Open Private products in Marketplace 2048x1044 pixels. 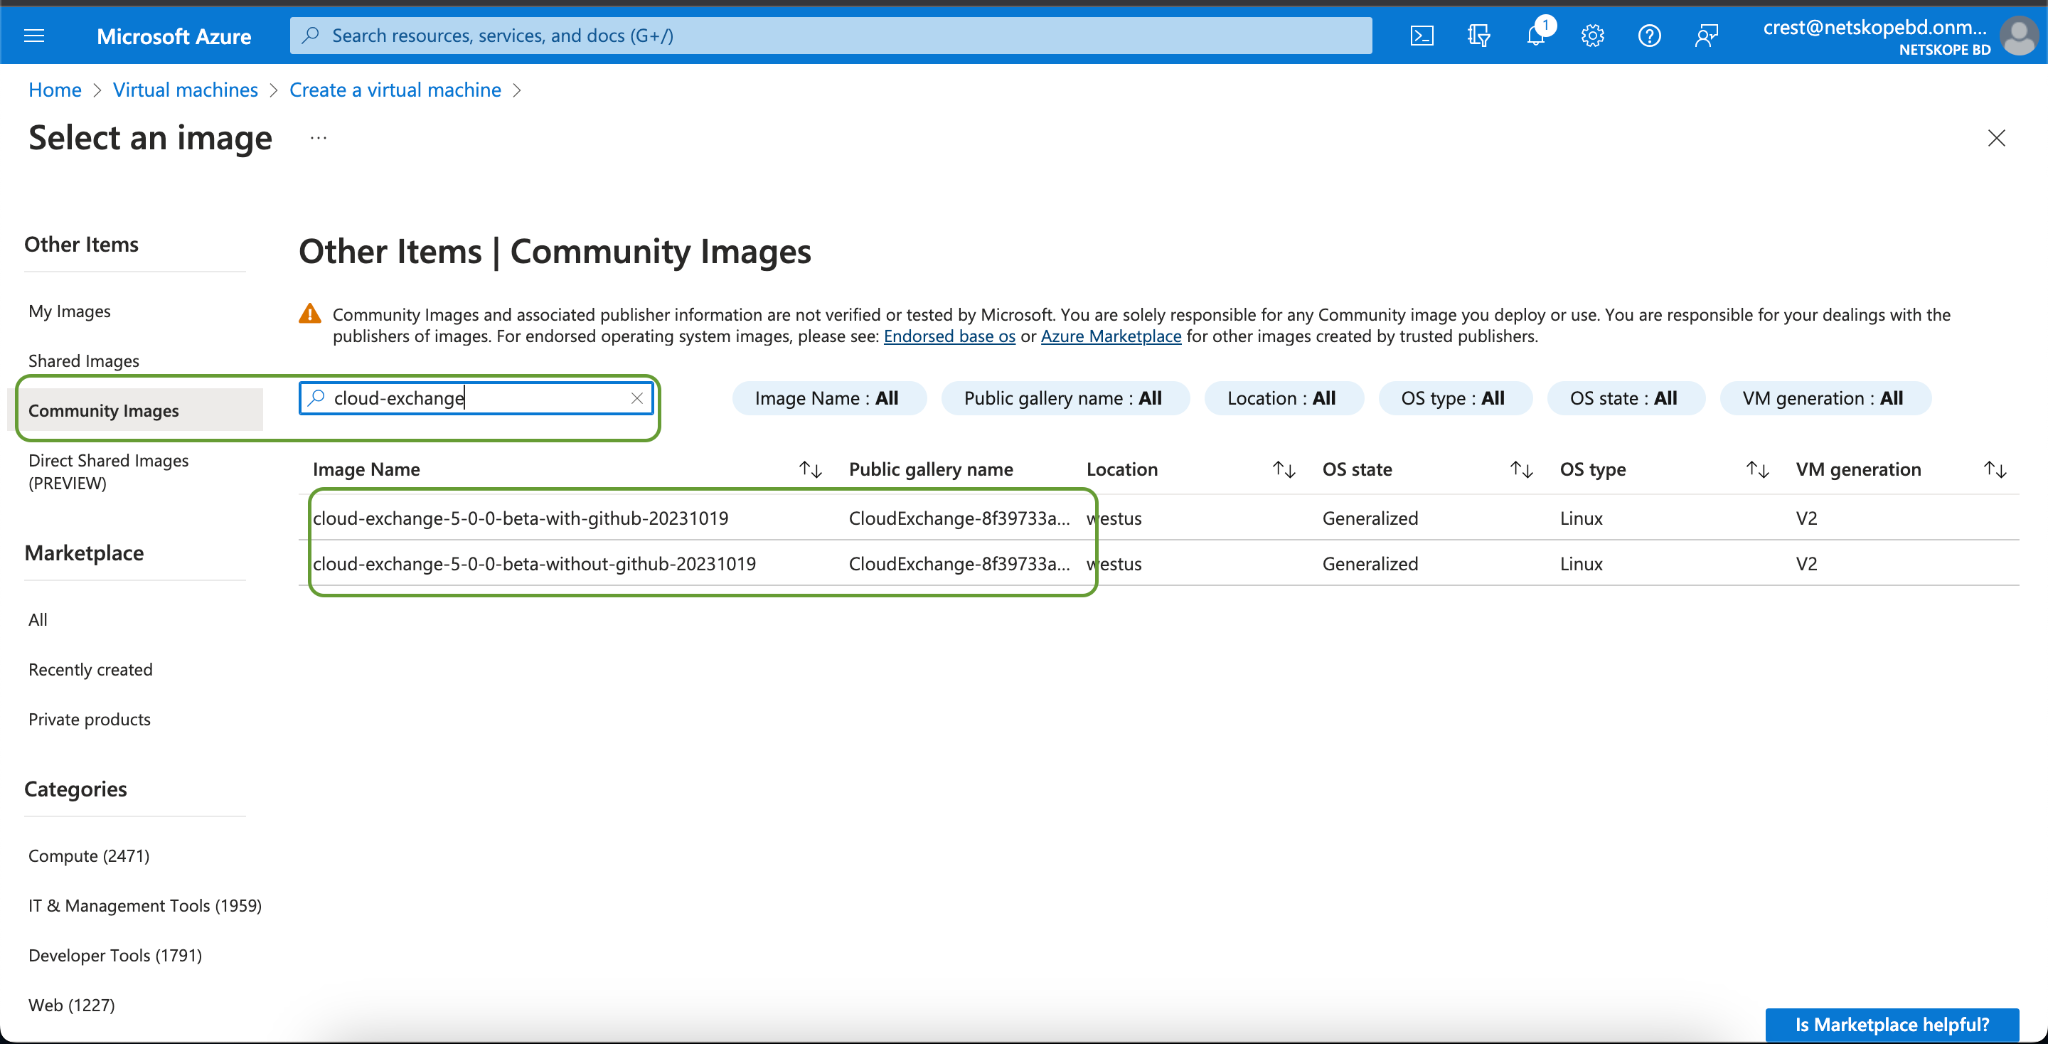pyautogui.click(x=89, y=719)
